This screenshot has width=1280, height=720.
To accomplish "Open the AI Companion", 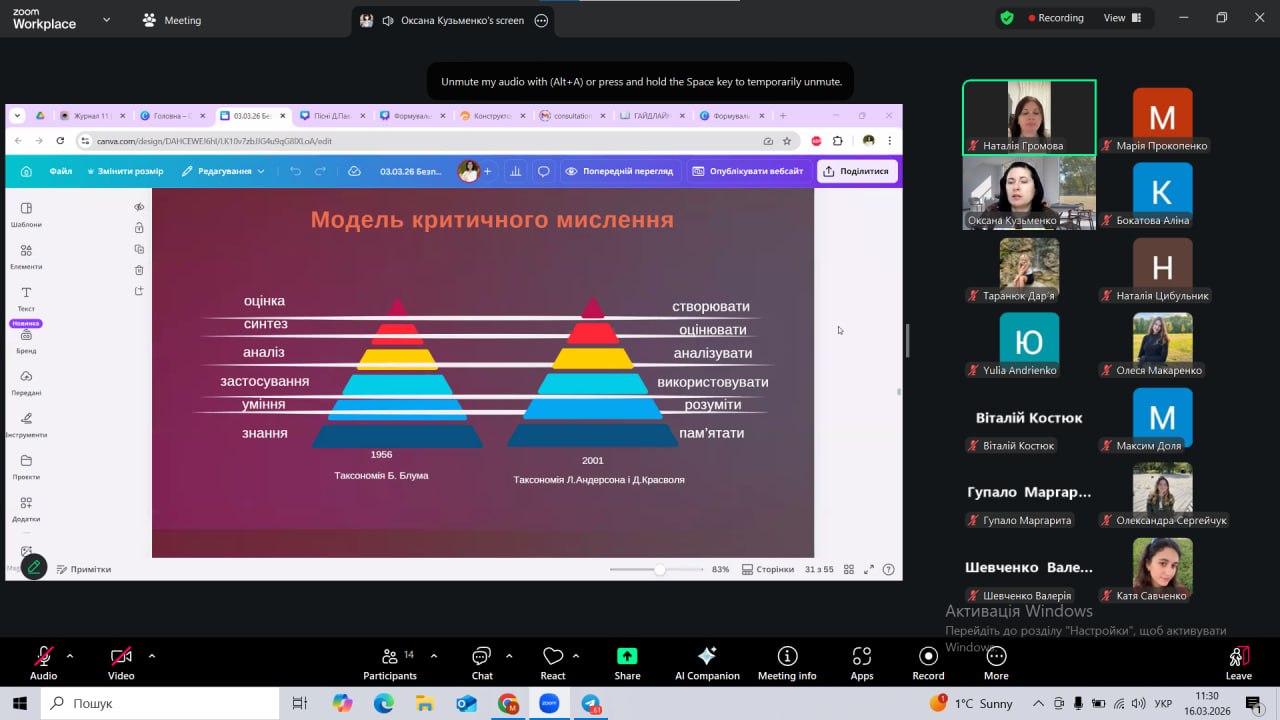I will click(707, 663).
